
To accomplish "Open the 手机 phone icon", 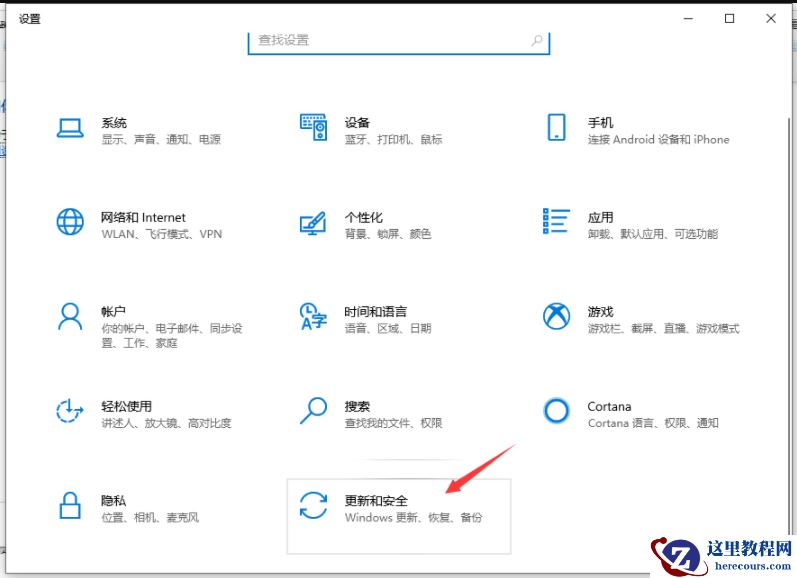I will click(557, 127).
